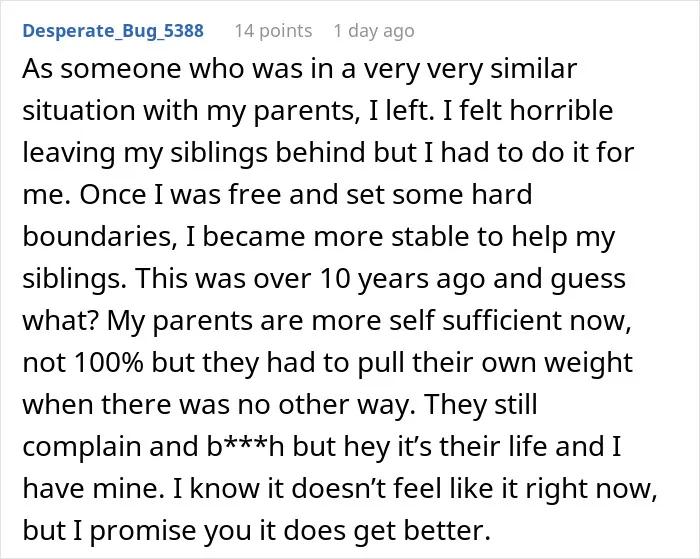Click the word boundaries in the comment
This screenshot has height=559, width=700.
pos(97,236)
